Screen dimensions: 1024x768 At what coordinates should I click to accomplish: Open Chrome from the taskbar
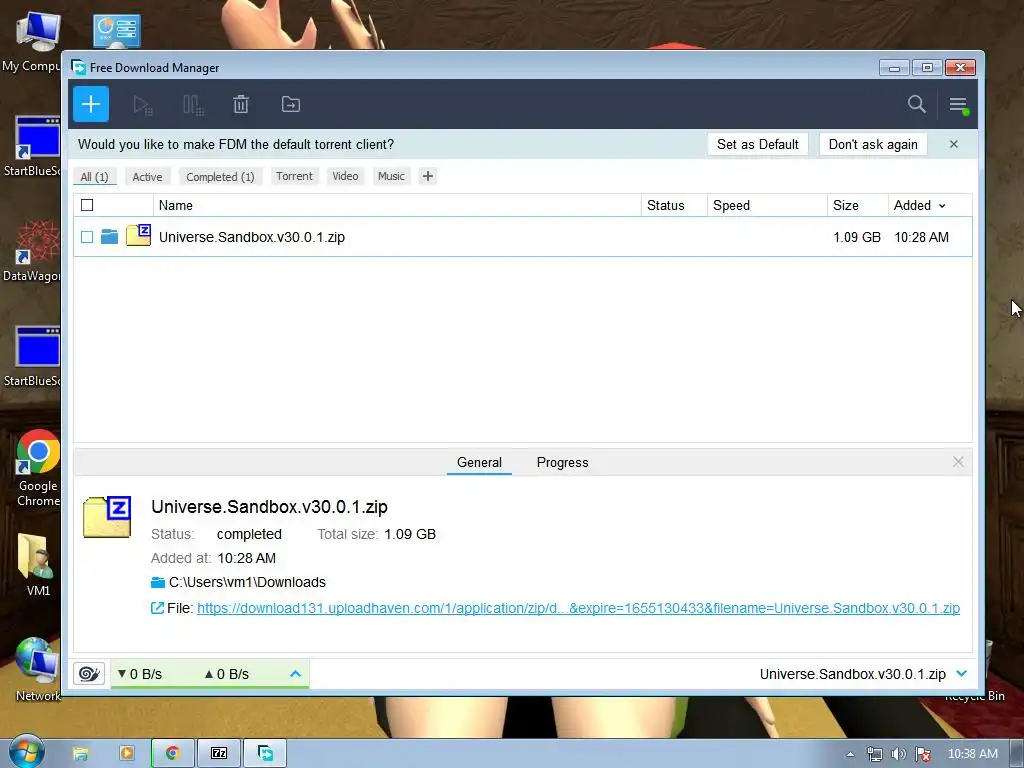(172, 753)
